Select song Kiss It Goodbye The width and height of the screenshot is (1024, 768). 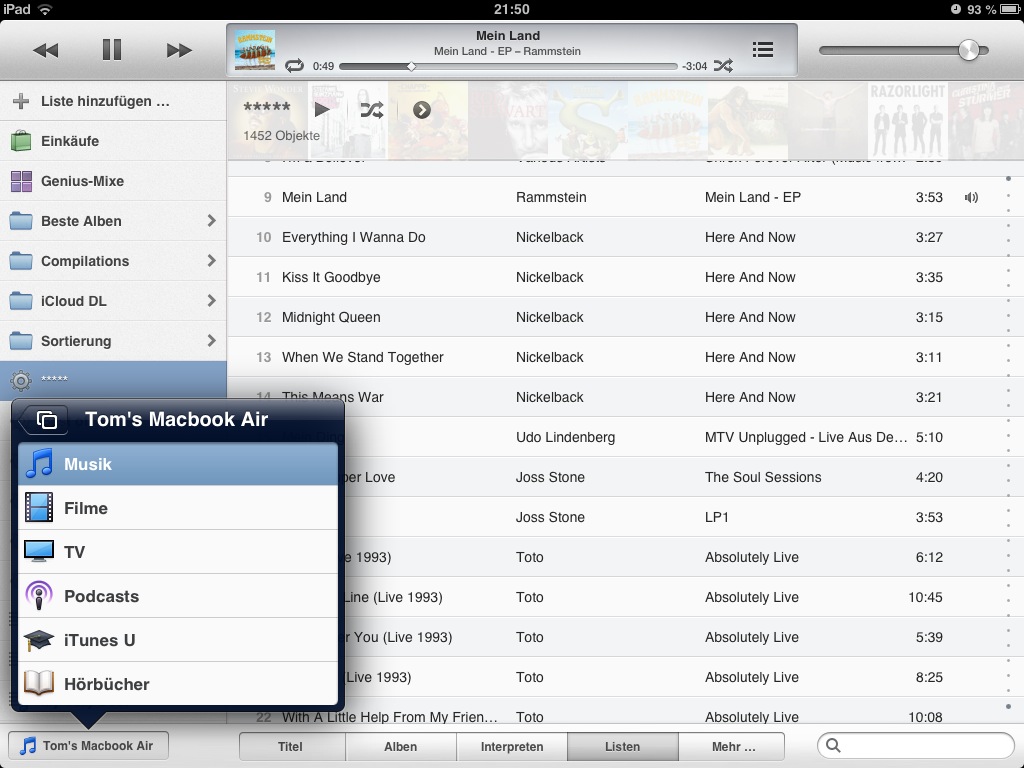[331, 277]
